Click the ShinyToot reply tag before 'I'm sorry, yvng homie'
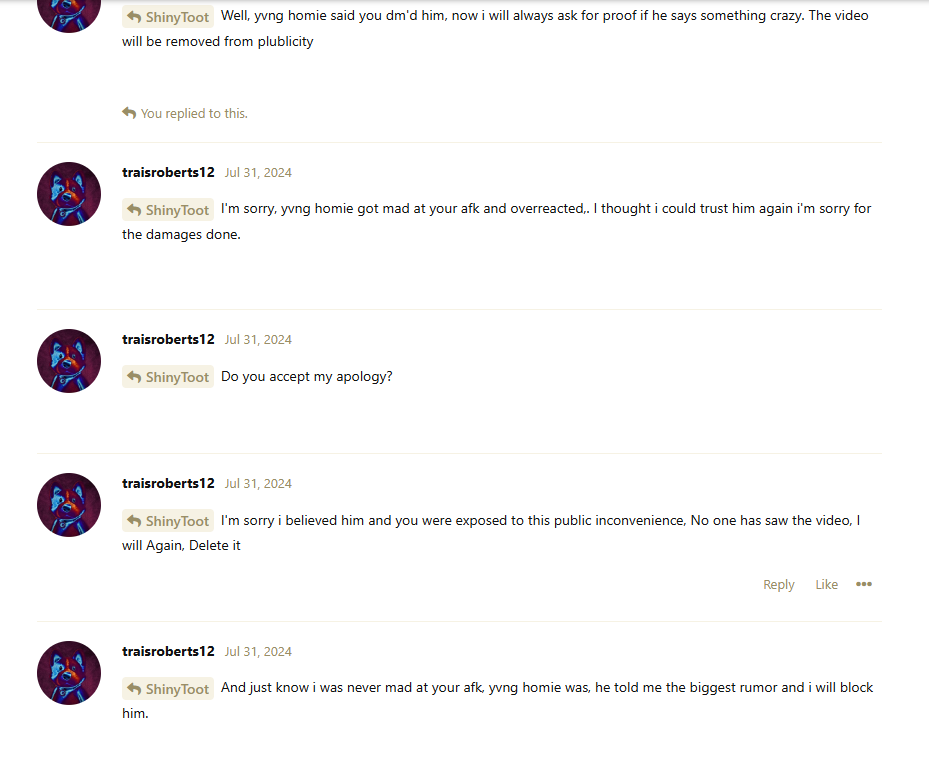 coord(168,210)
